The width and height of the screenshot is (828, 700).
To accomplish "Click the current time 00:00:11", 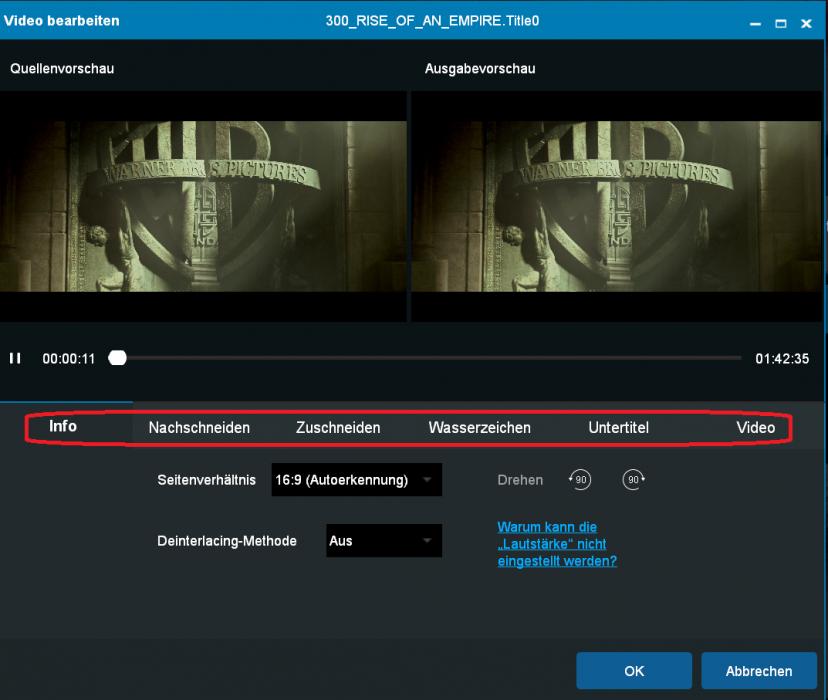I will tap(69, 359).
